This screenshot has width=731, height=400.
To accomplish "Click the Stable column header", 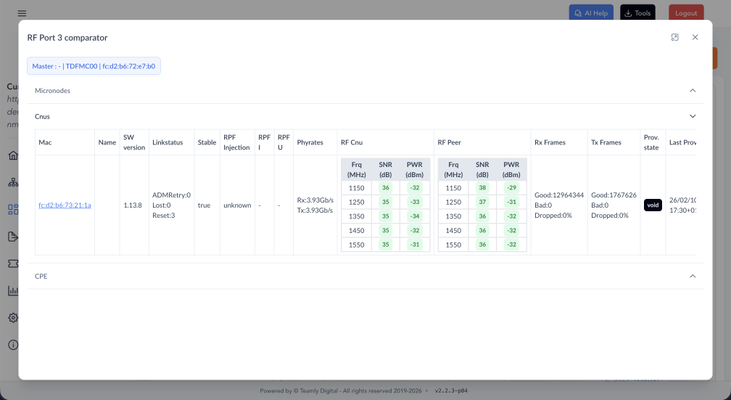I will point(207,142).
